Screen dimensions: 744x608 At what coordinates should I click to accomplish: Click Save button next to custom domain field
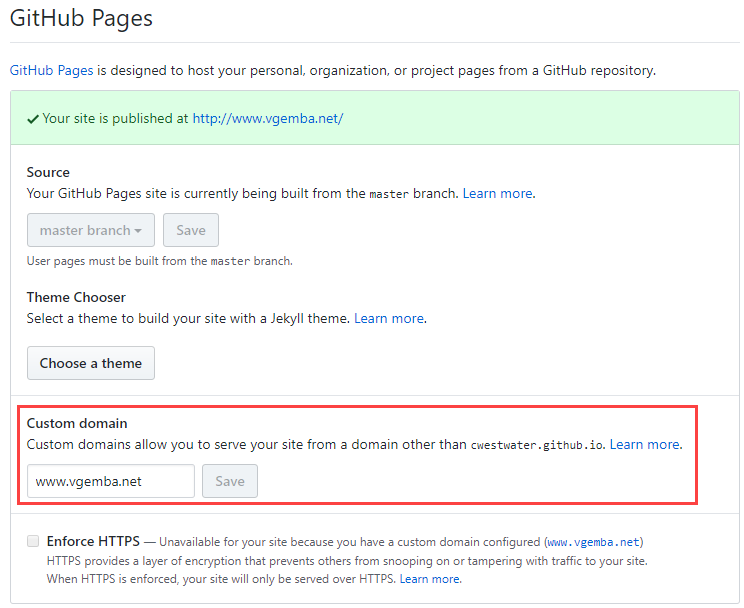coord(230,481)
